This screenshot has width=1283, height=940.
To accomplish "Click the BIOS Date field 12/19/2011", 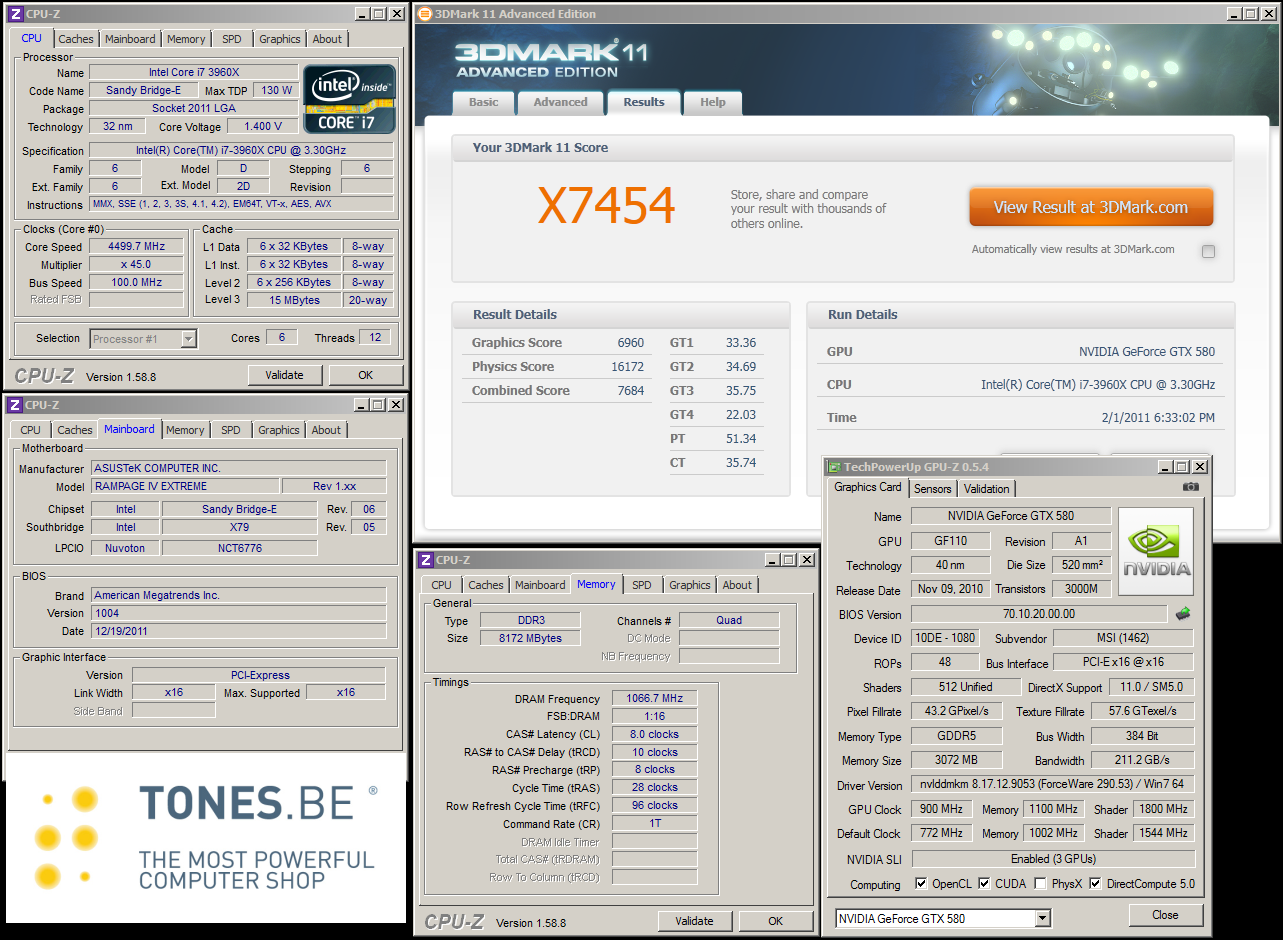I will pyautogui.click(x=238, y=631).
